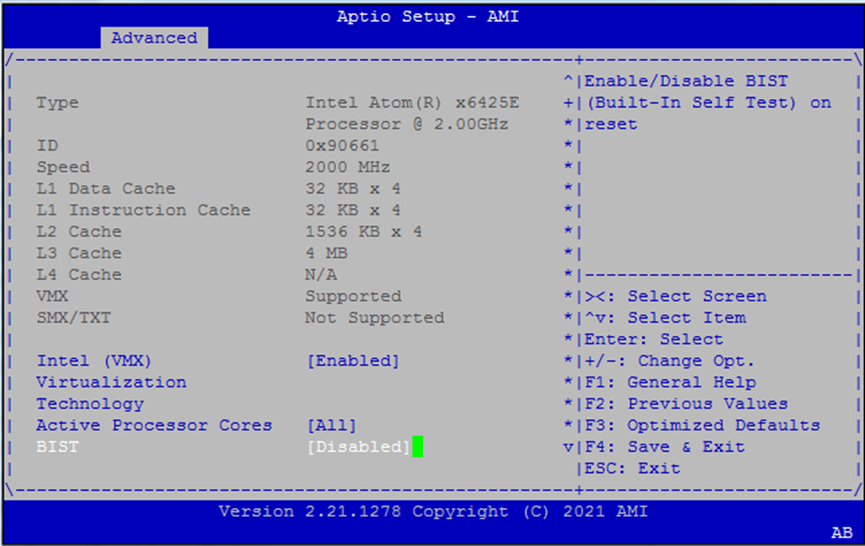The width and height of the screenshot is (865, 546).
Task: Click the Enter: Select key hint
Action: [654, 339]
